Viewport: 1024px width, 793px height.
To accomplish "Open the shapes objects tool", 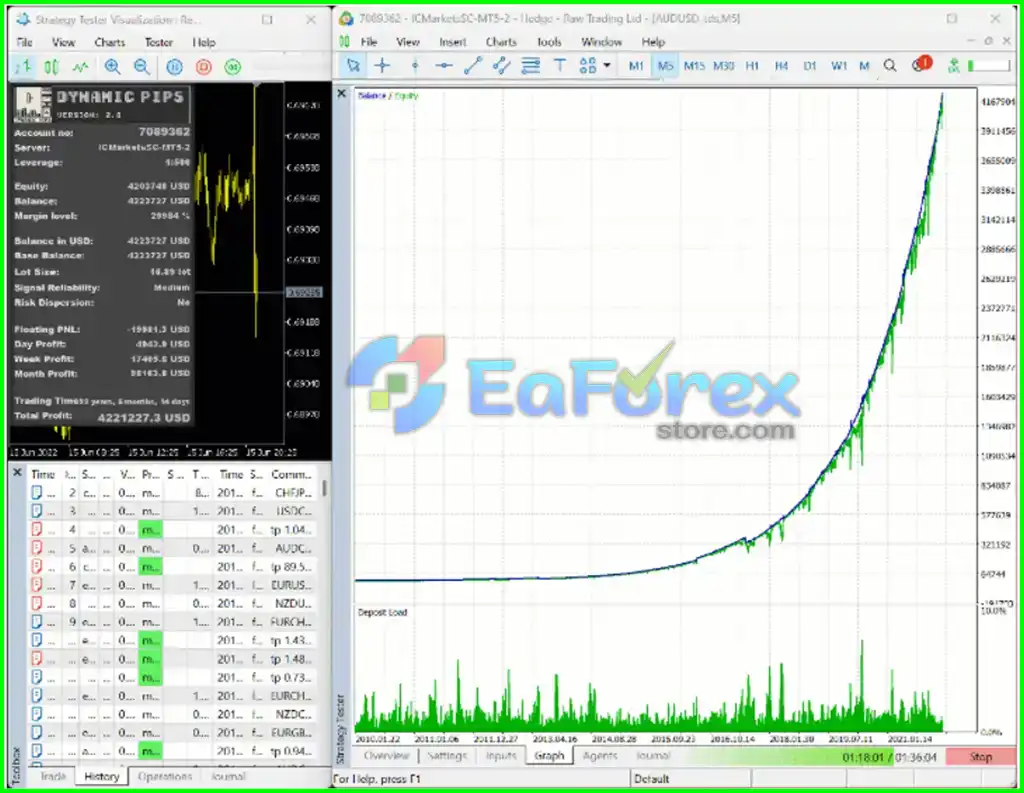I will (588, 65).
